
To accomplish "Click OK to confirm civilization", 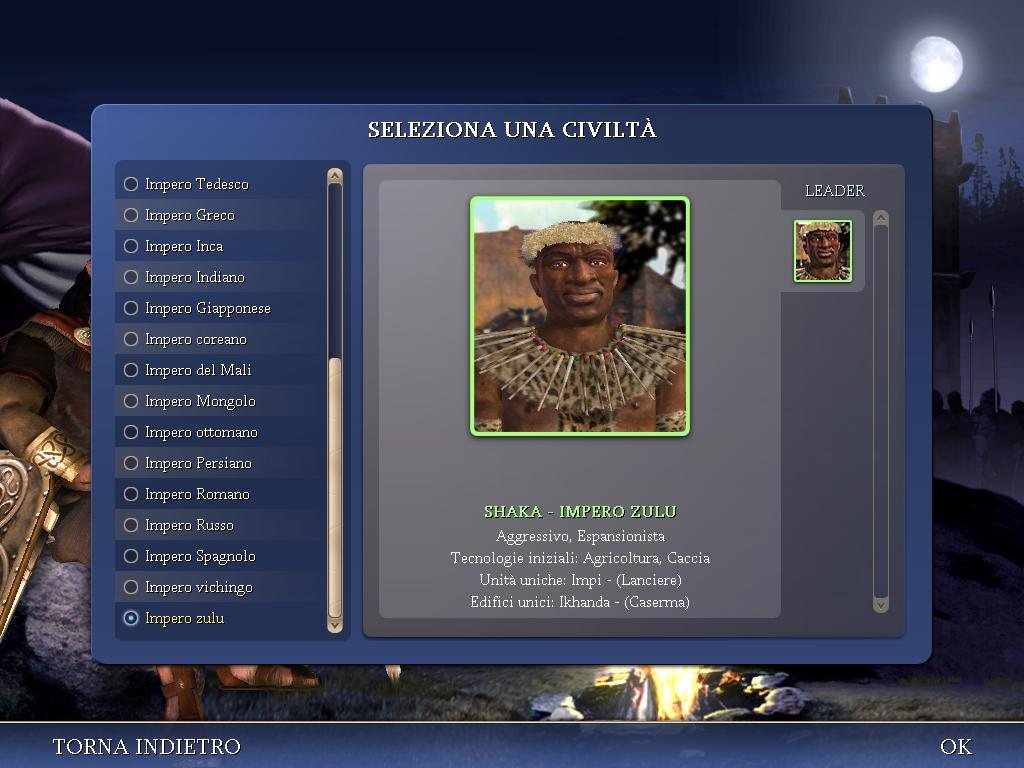I will coord(956,746).
